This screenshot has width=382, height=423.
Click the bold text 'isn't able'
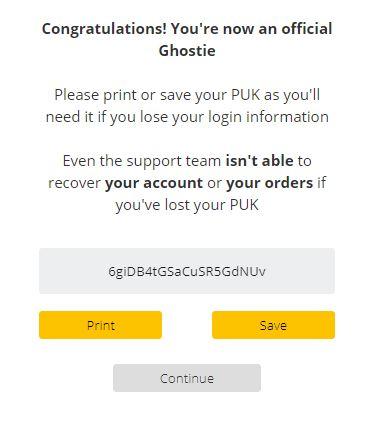tap(260, 161)
